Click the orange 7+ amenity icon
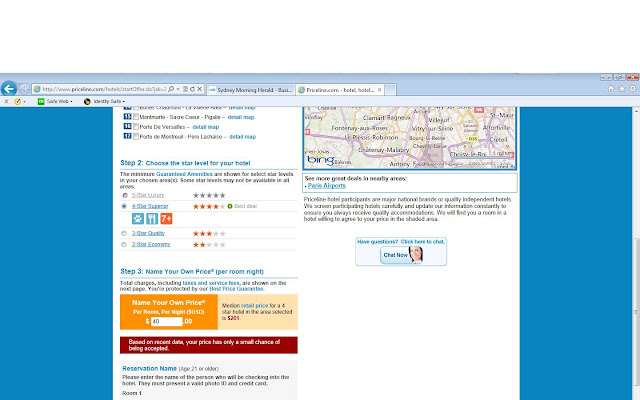 tap(166, 219)
